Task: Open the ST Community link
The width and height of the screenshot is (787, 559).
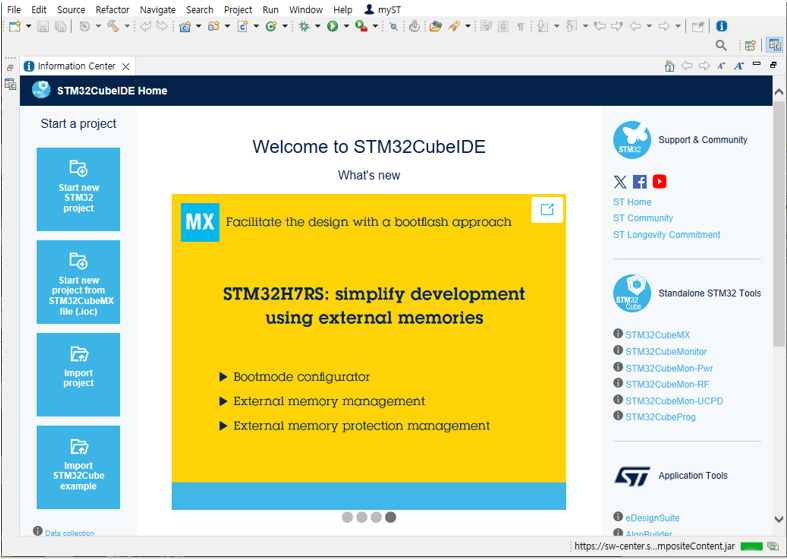Action: click(643, 218)
